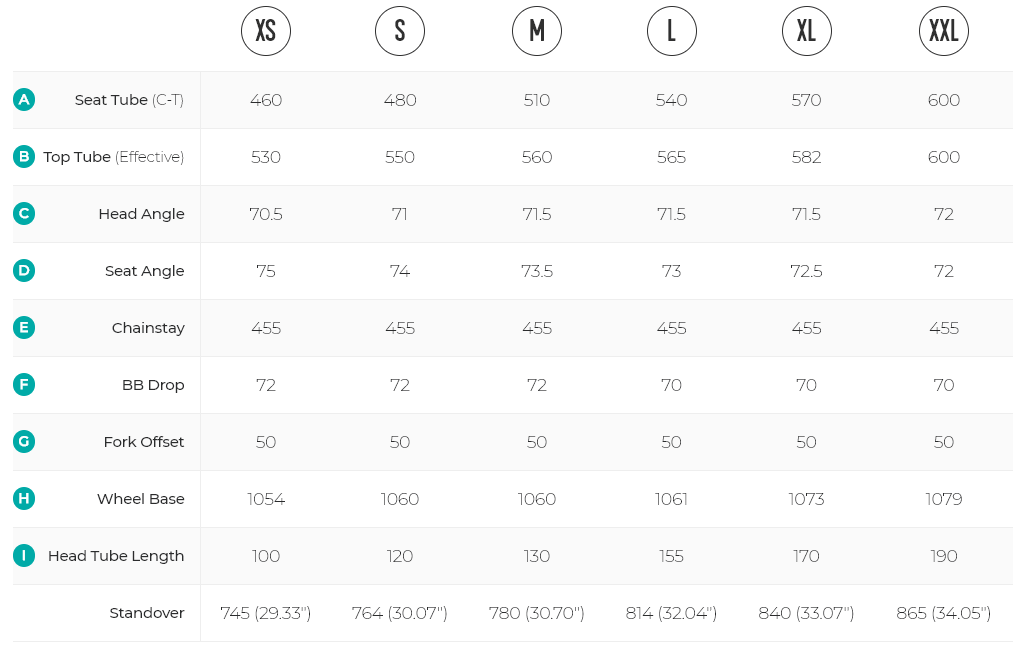The image size is (1028, 652).
Task: Click the XXL Head Tube Length value 190
Action: pos(944,556)
